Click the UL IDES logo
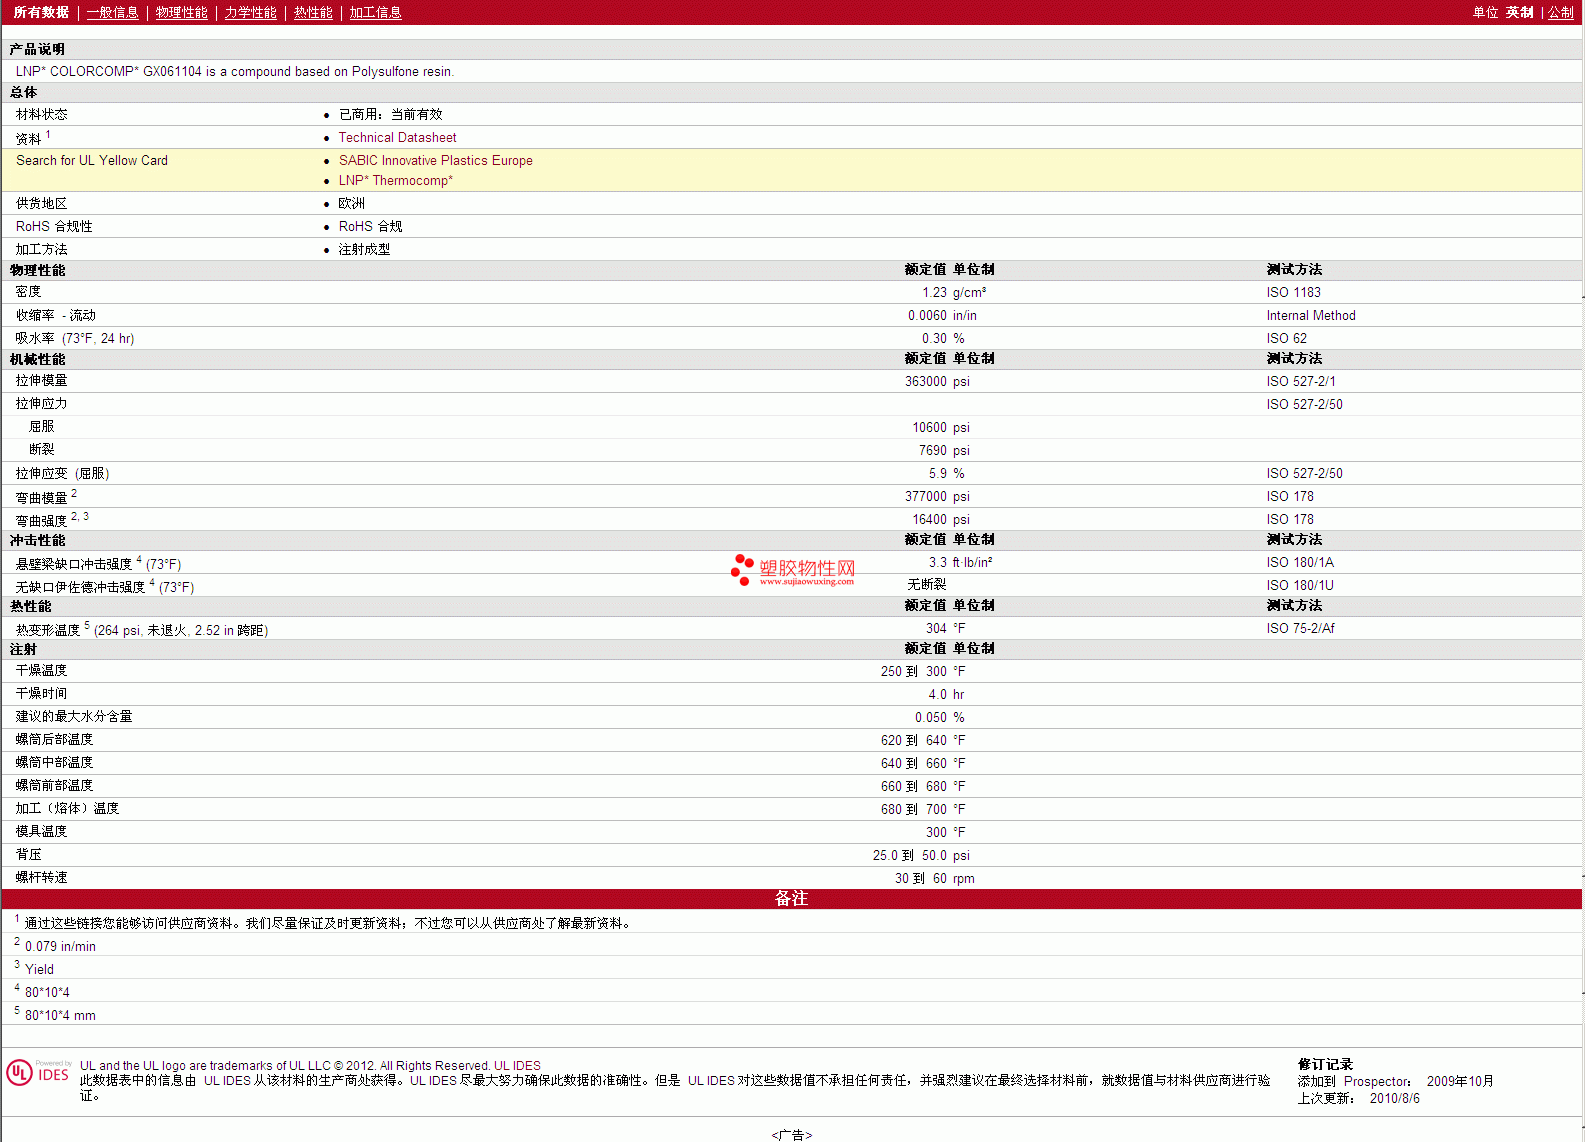This screenshot has height=1142, width=1585. [39, 1073]
